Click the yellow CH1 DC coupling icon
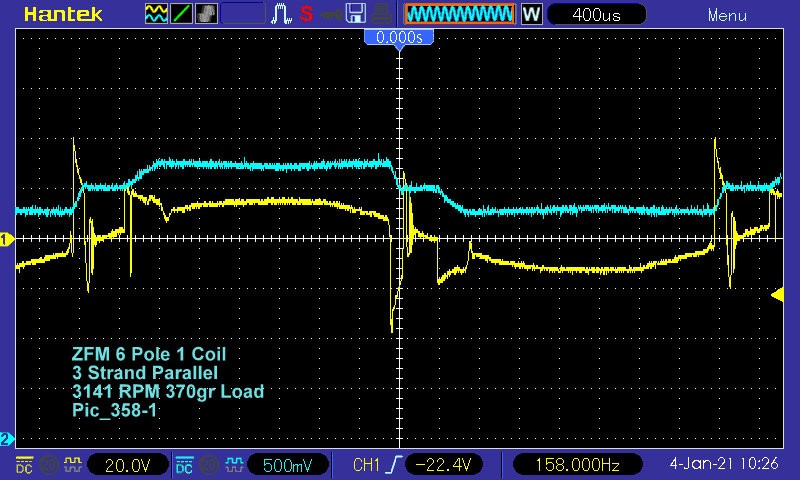The height and width of the screenshot is (480, 800). (24, 464)
